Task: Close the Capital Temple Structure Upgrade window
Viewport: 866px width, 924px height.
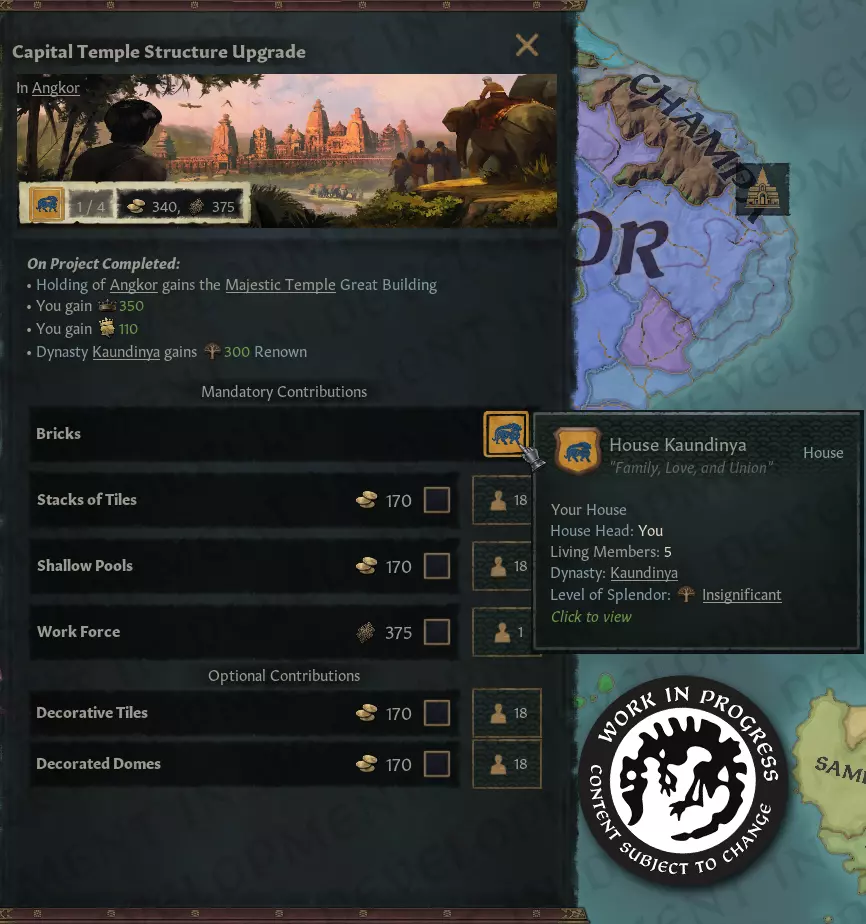Action: pos(527,45)
